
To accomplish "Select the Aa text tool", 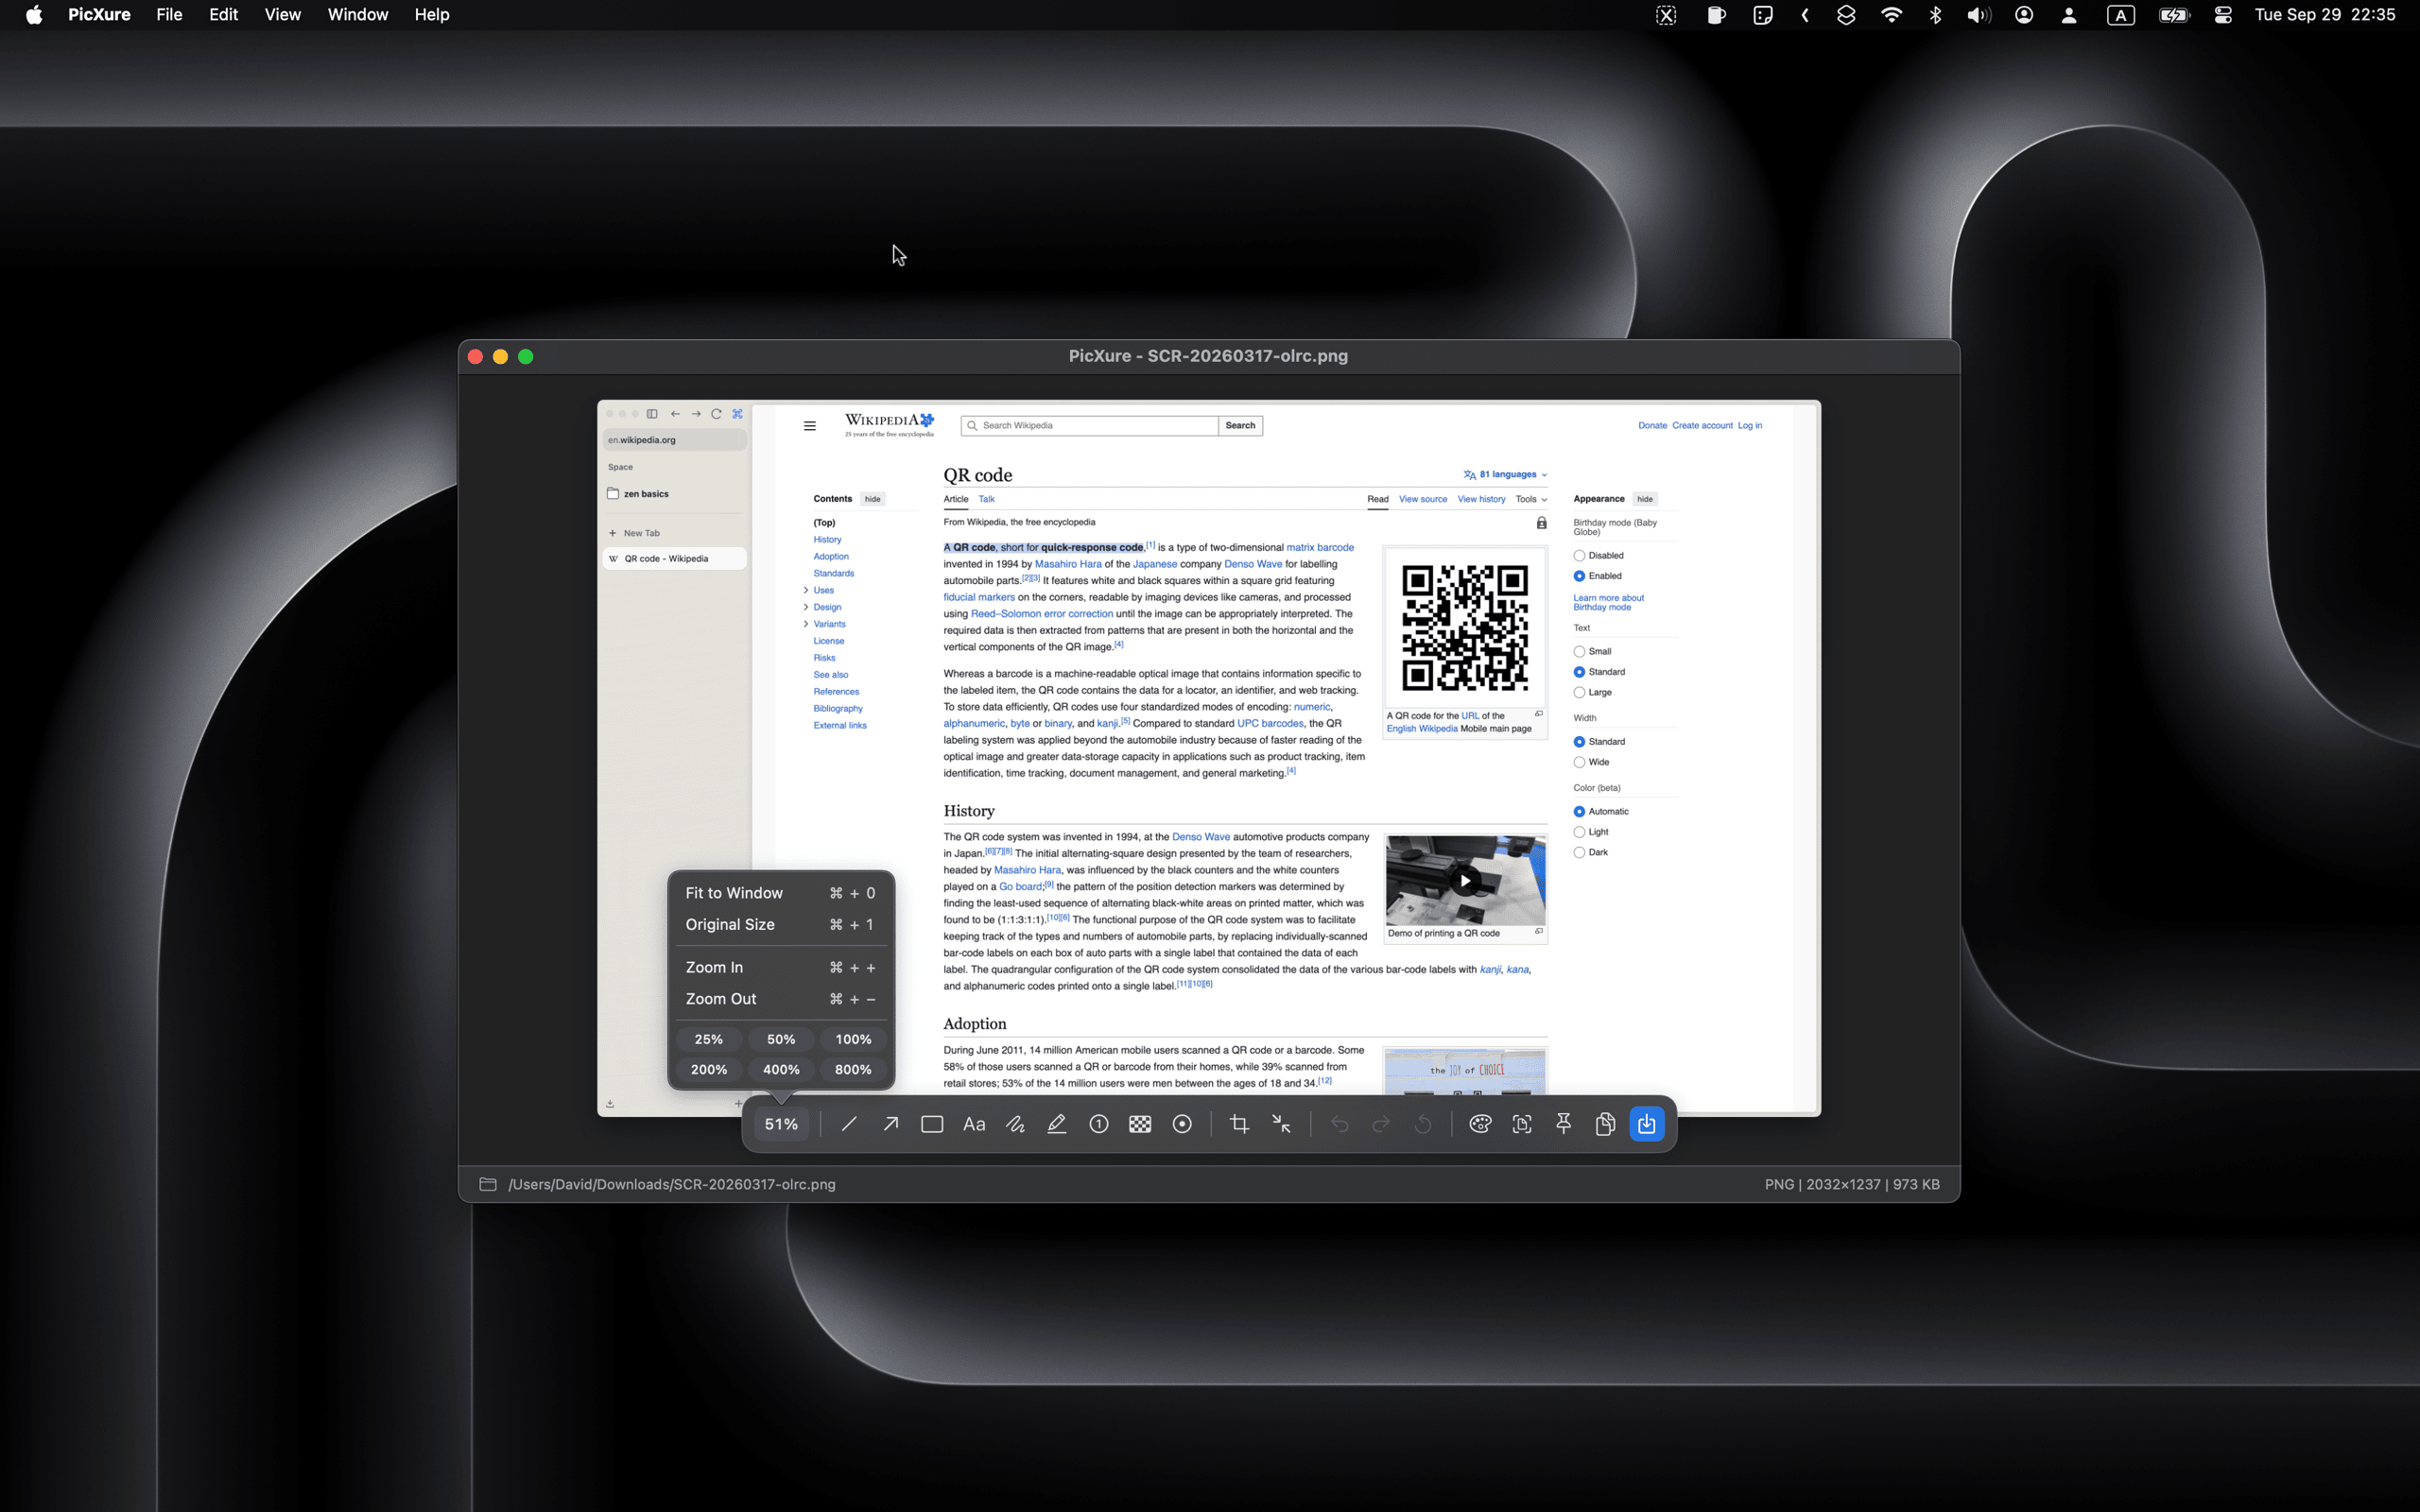I will coord(974,1124).
